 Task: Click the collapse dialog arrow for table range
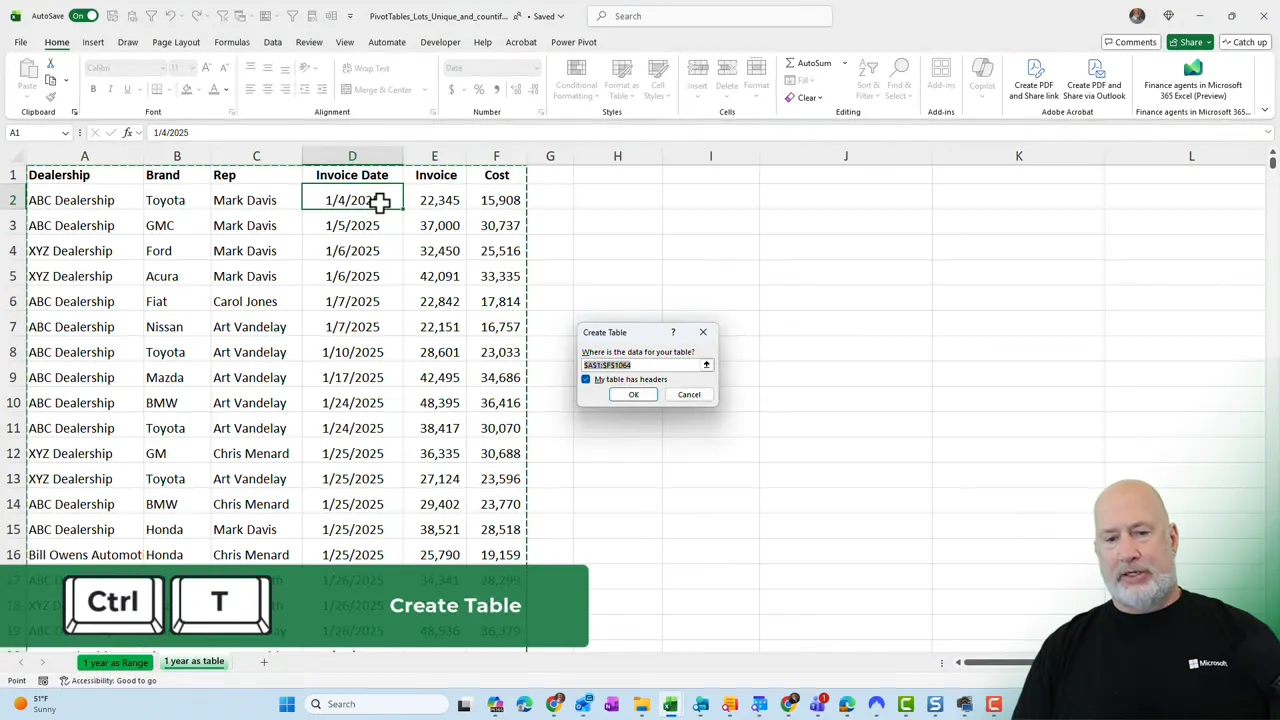point(706,365)
